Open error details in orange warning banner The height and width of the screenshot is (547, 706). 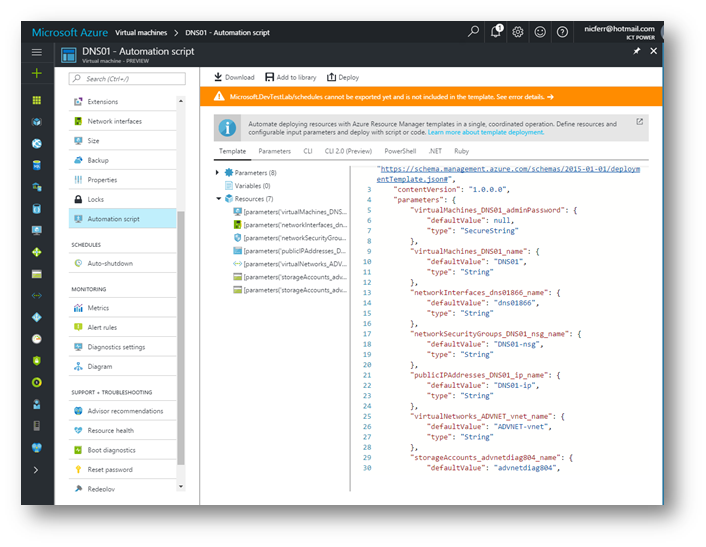coord(527,97)
